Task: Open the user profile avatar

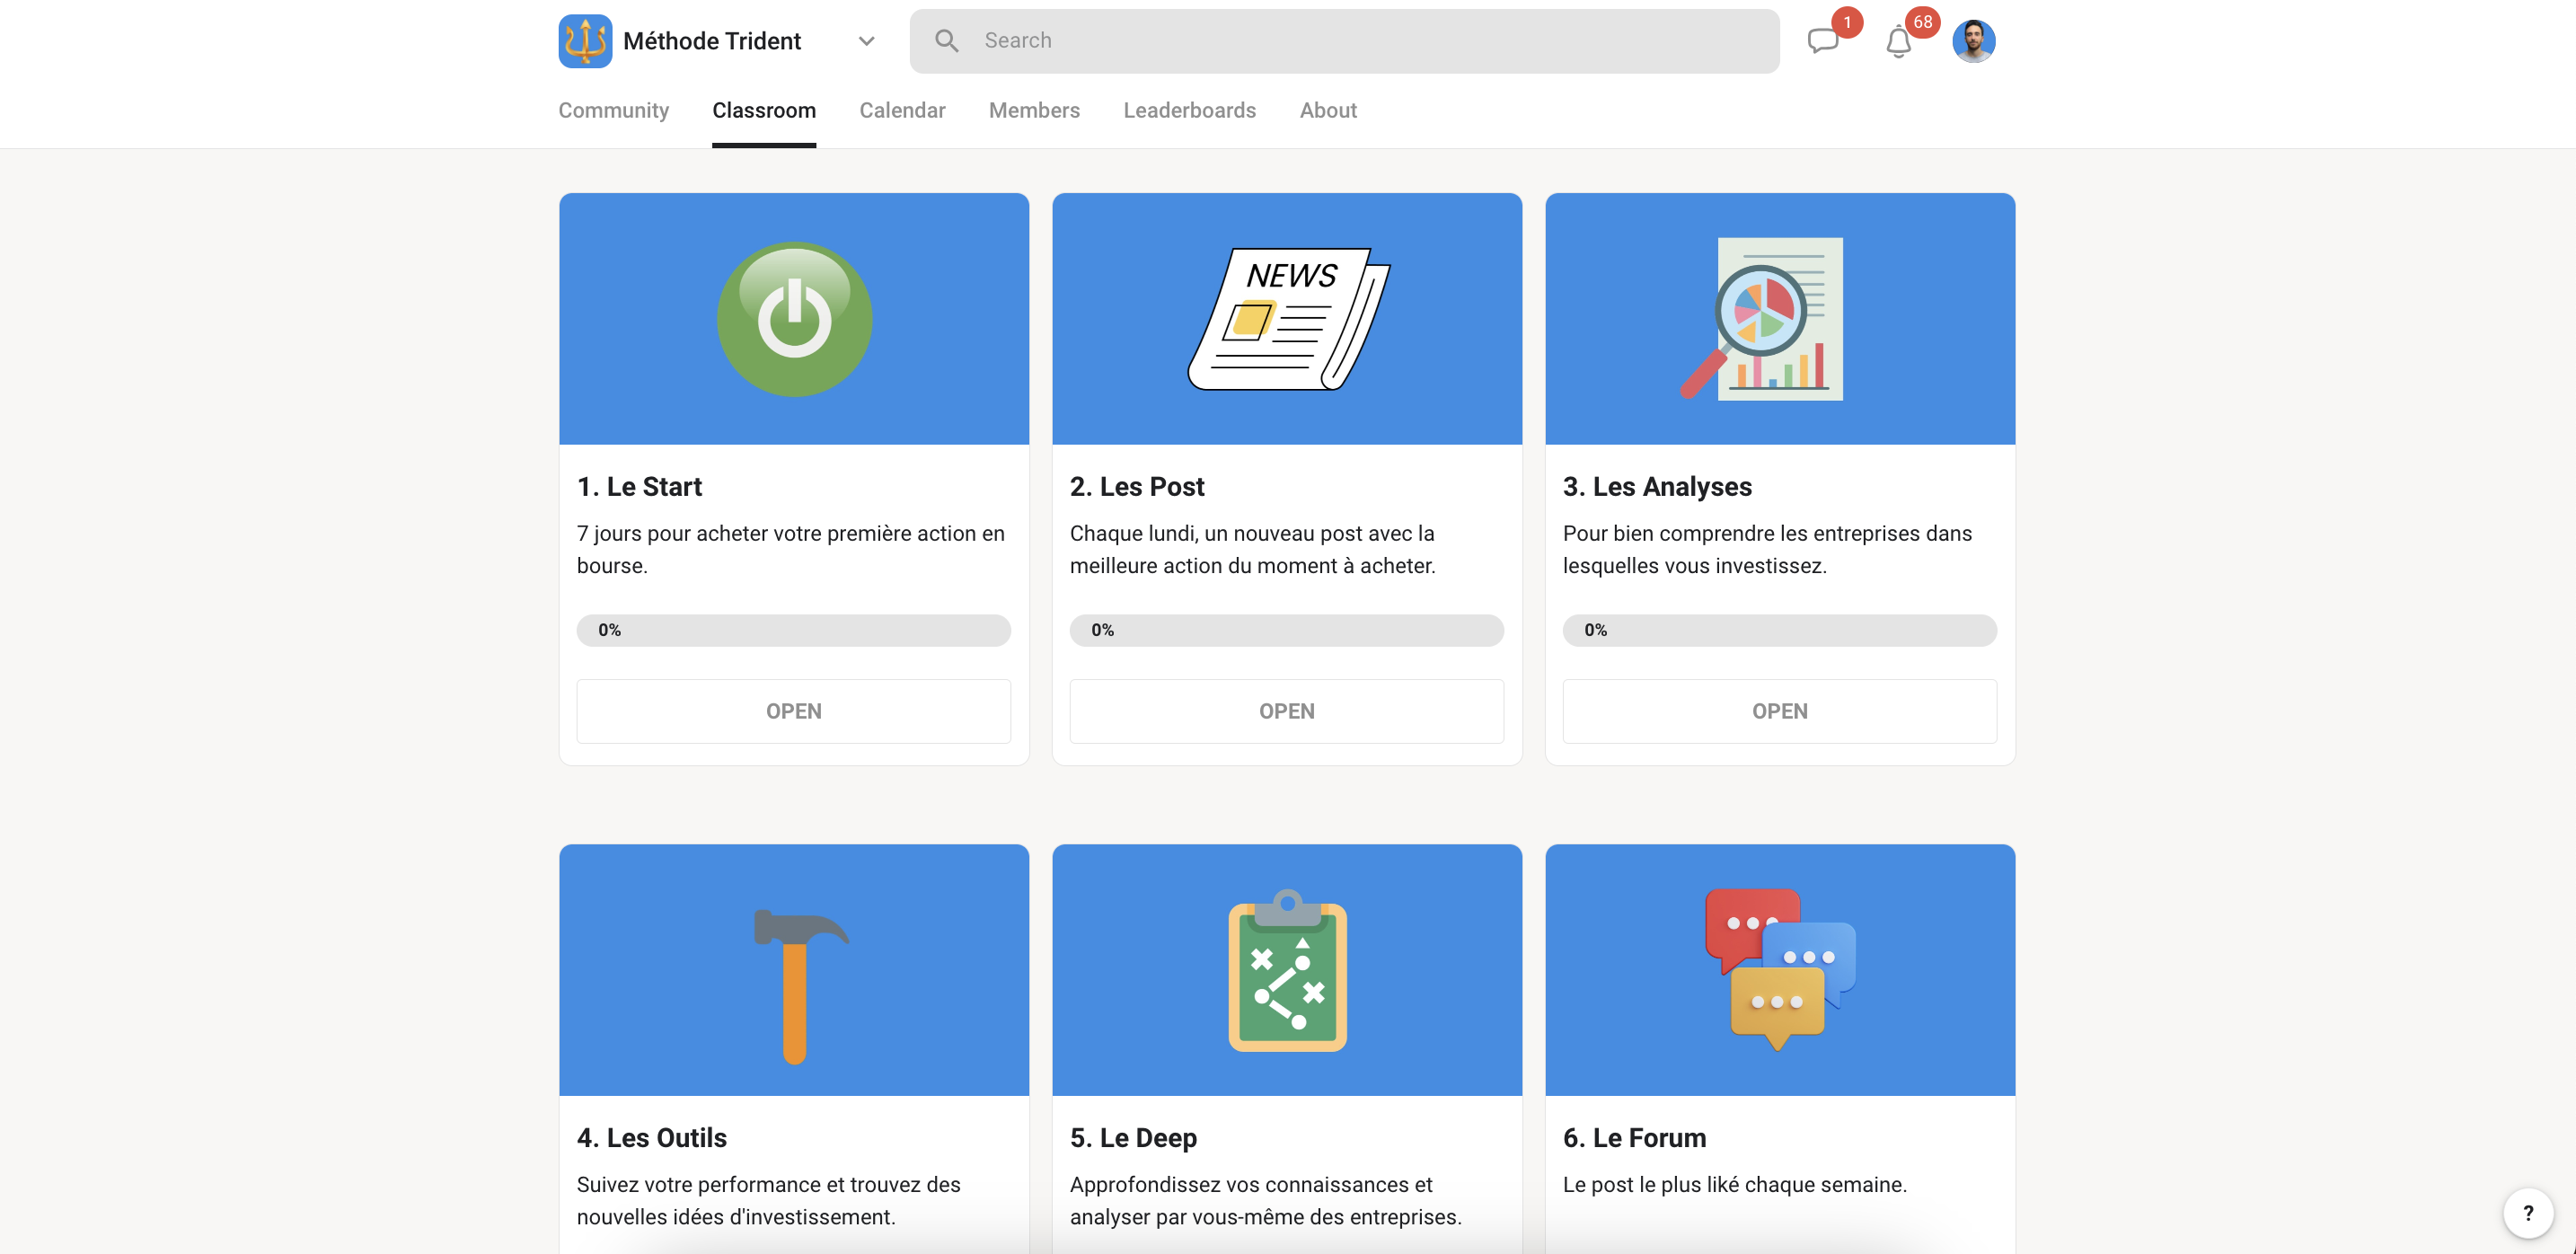Action: pos(1973,41)
